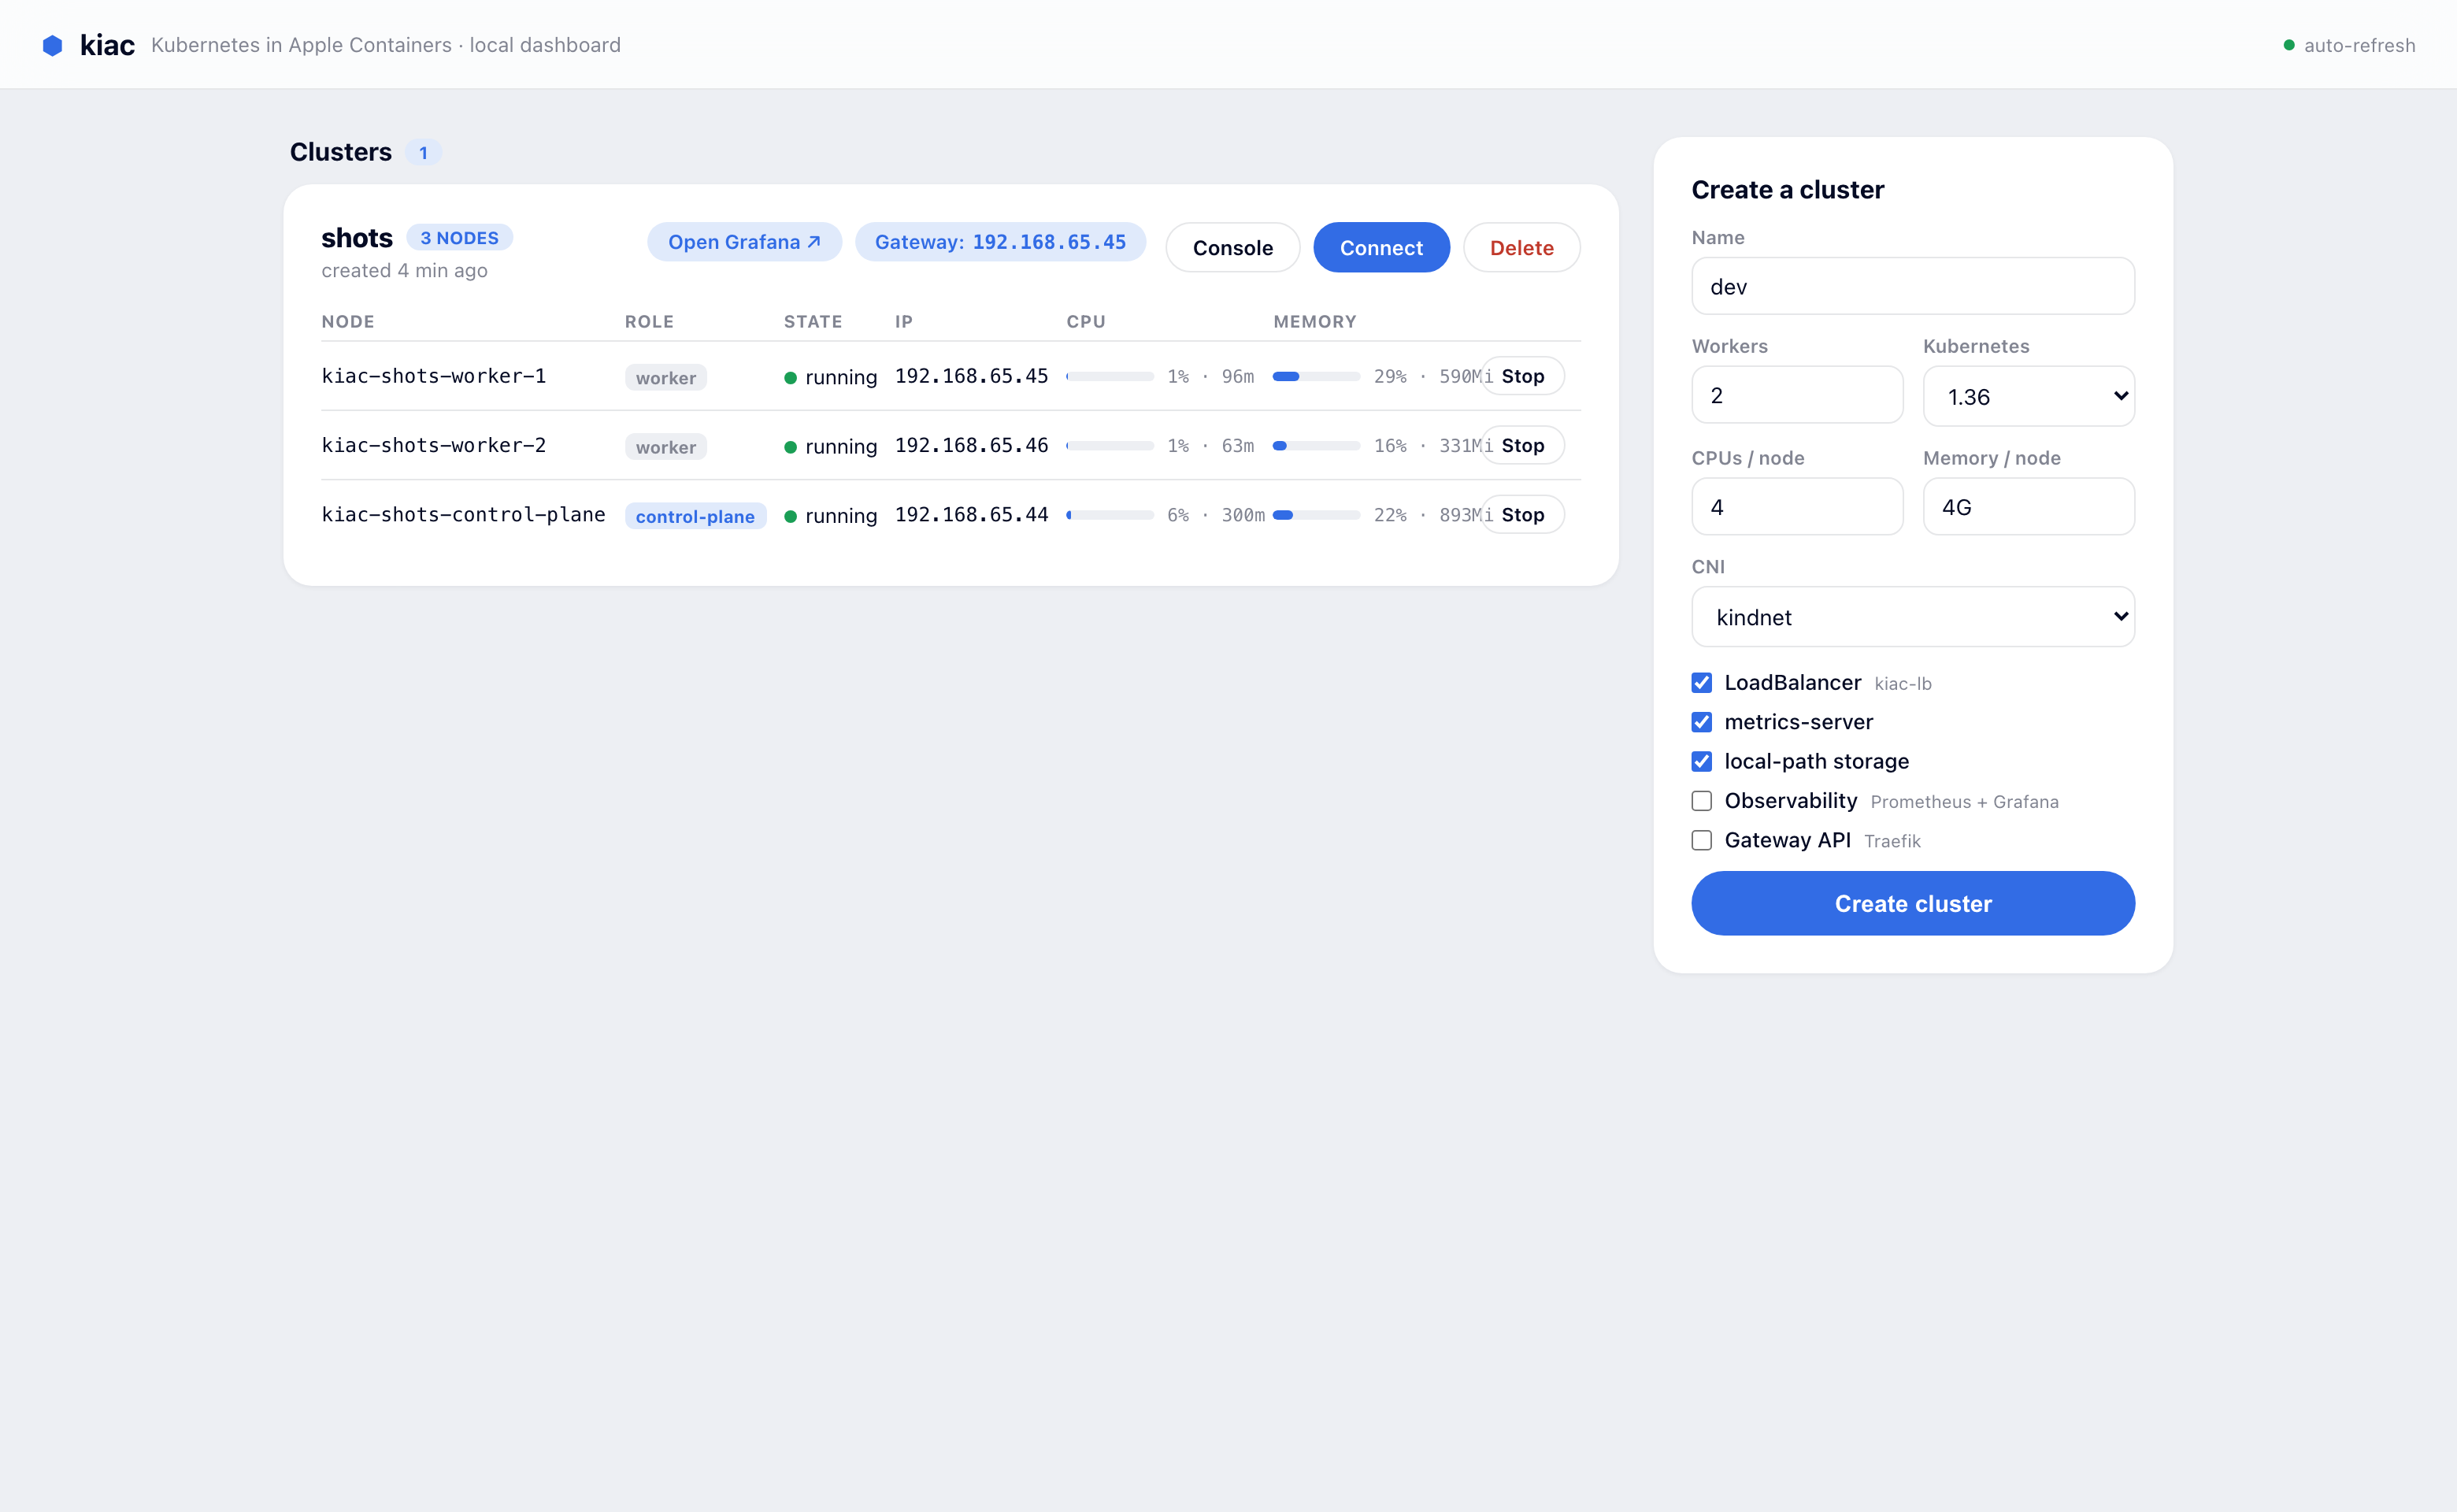Focus the CPUs / node field
This screenshot has height=1512, width=2457.
coord(1796,506)
